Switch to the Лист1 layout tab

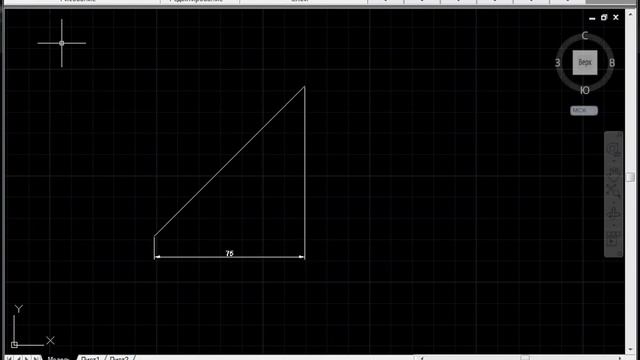pos(90,358)
